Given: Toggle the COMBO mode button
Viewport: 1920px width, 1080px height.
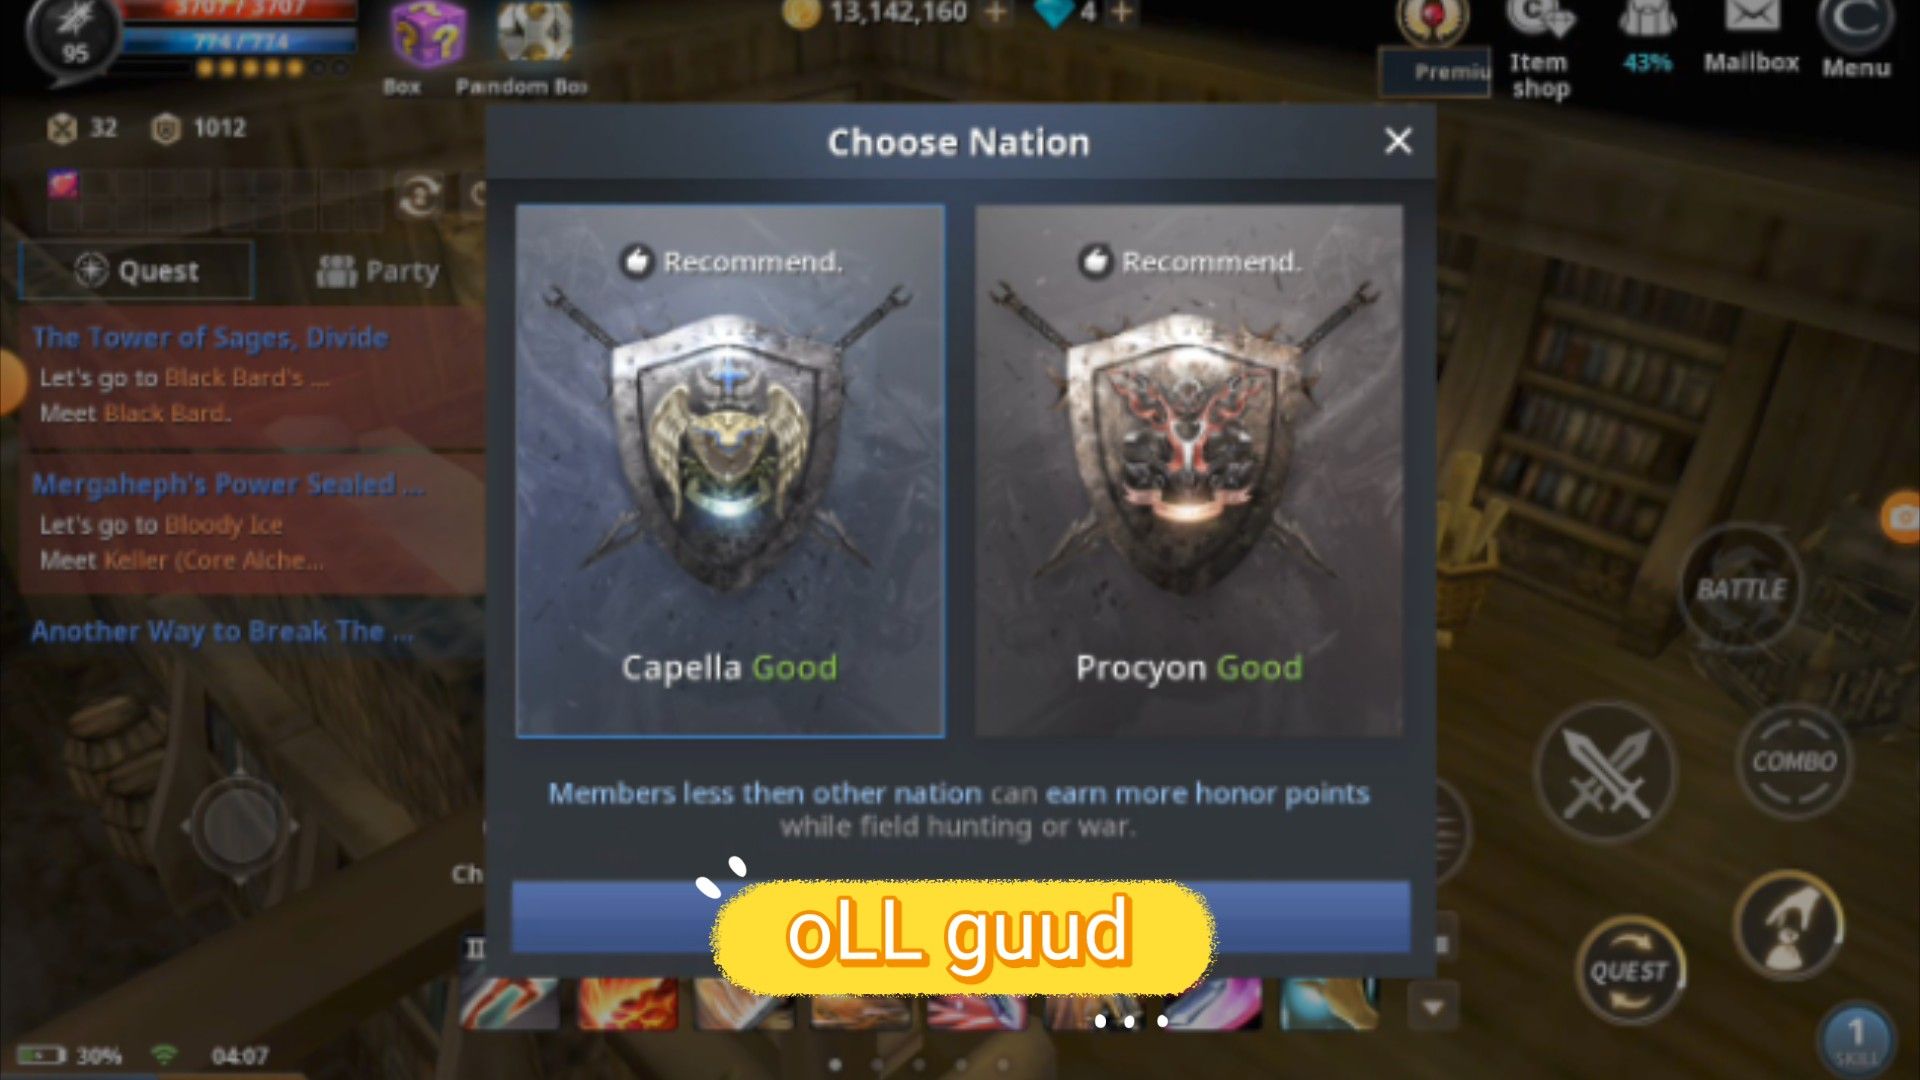Looking at the screenshot, I should click(1794, 762).
